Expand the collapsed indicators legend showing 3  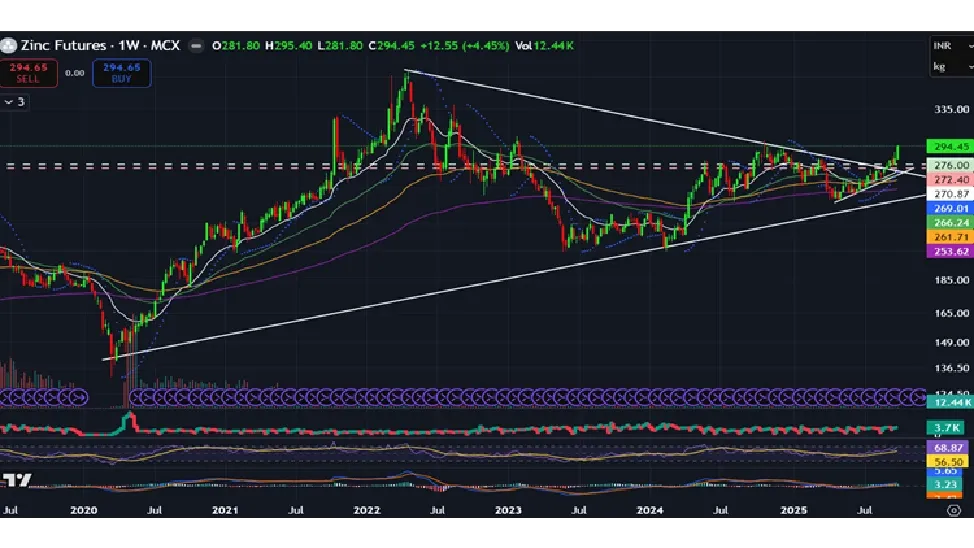pos(14,101)
